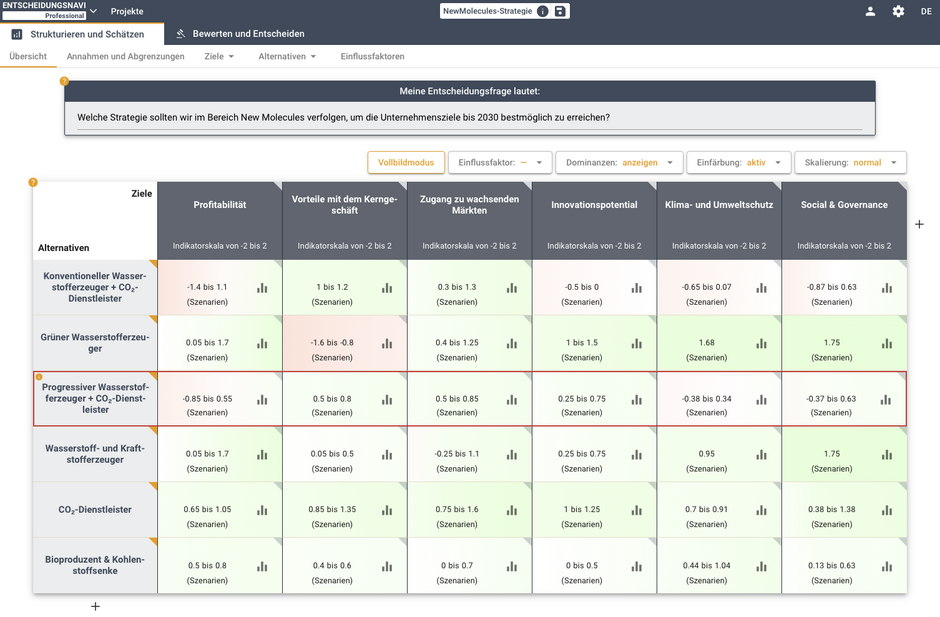
Task: Switch to the Bewerten und Entscheiden tab
Action: tap(250, 33)
